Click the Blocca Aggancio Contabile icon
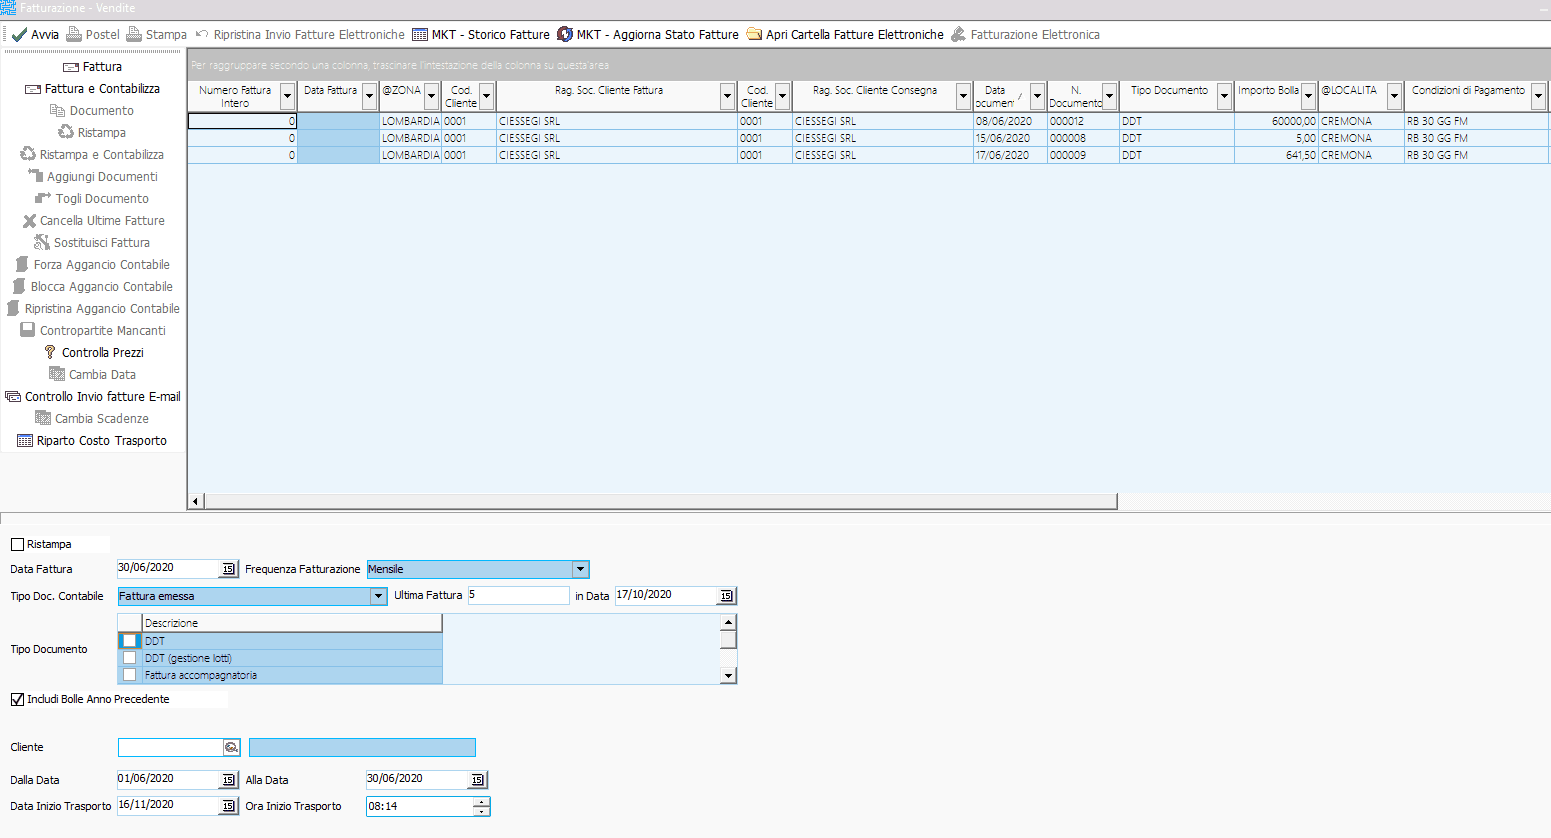The image size is (1551, 838). coord(19,286)
